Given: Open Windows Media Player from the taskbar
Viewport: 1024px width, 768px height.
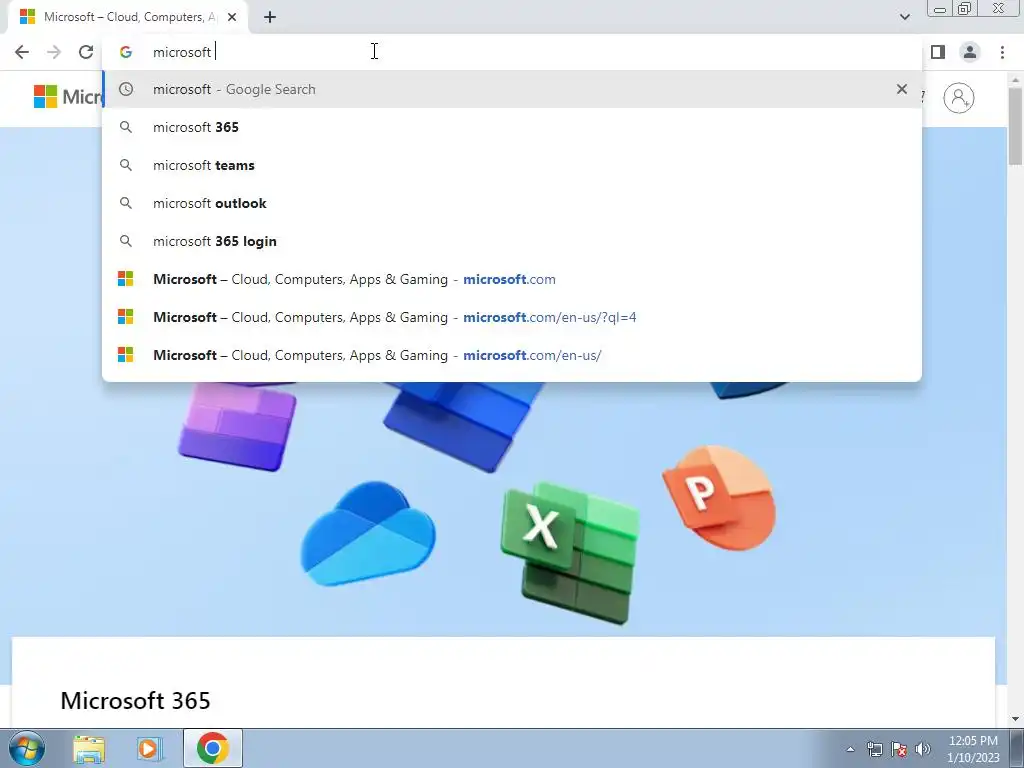Looking at the screenshot, I should pyautogui.click(x=150, y=748).
